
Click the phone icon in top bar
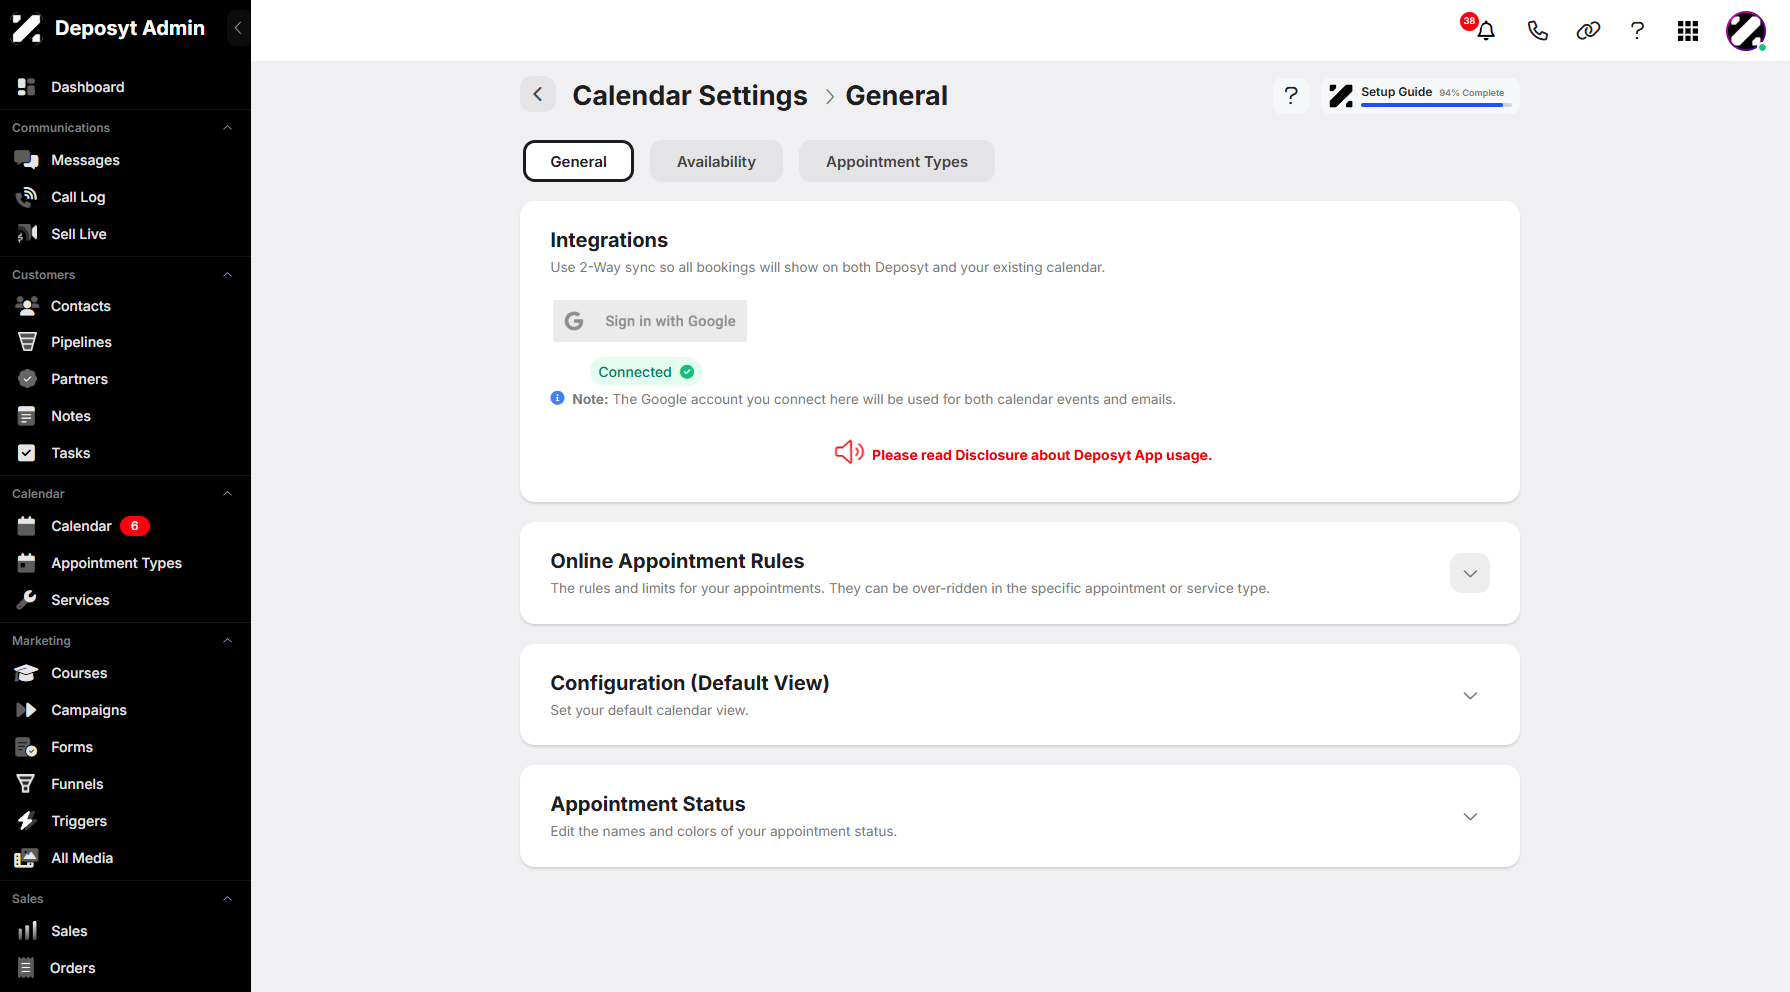coord(1538,31)
